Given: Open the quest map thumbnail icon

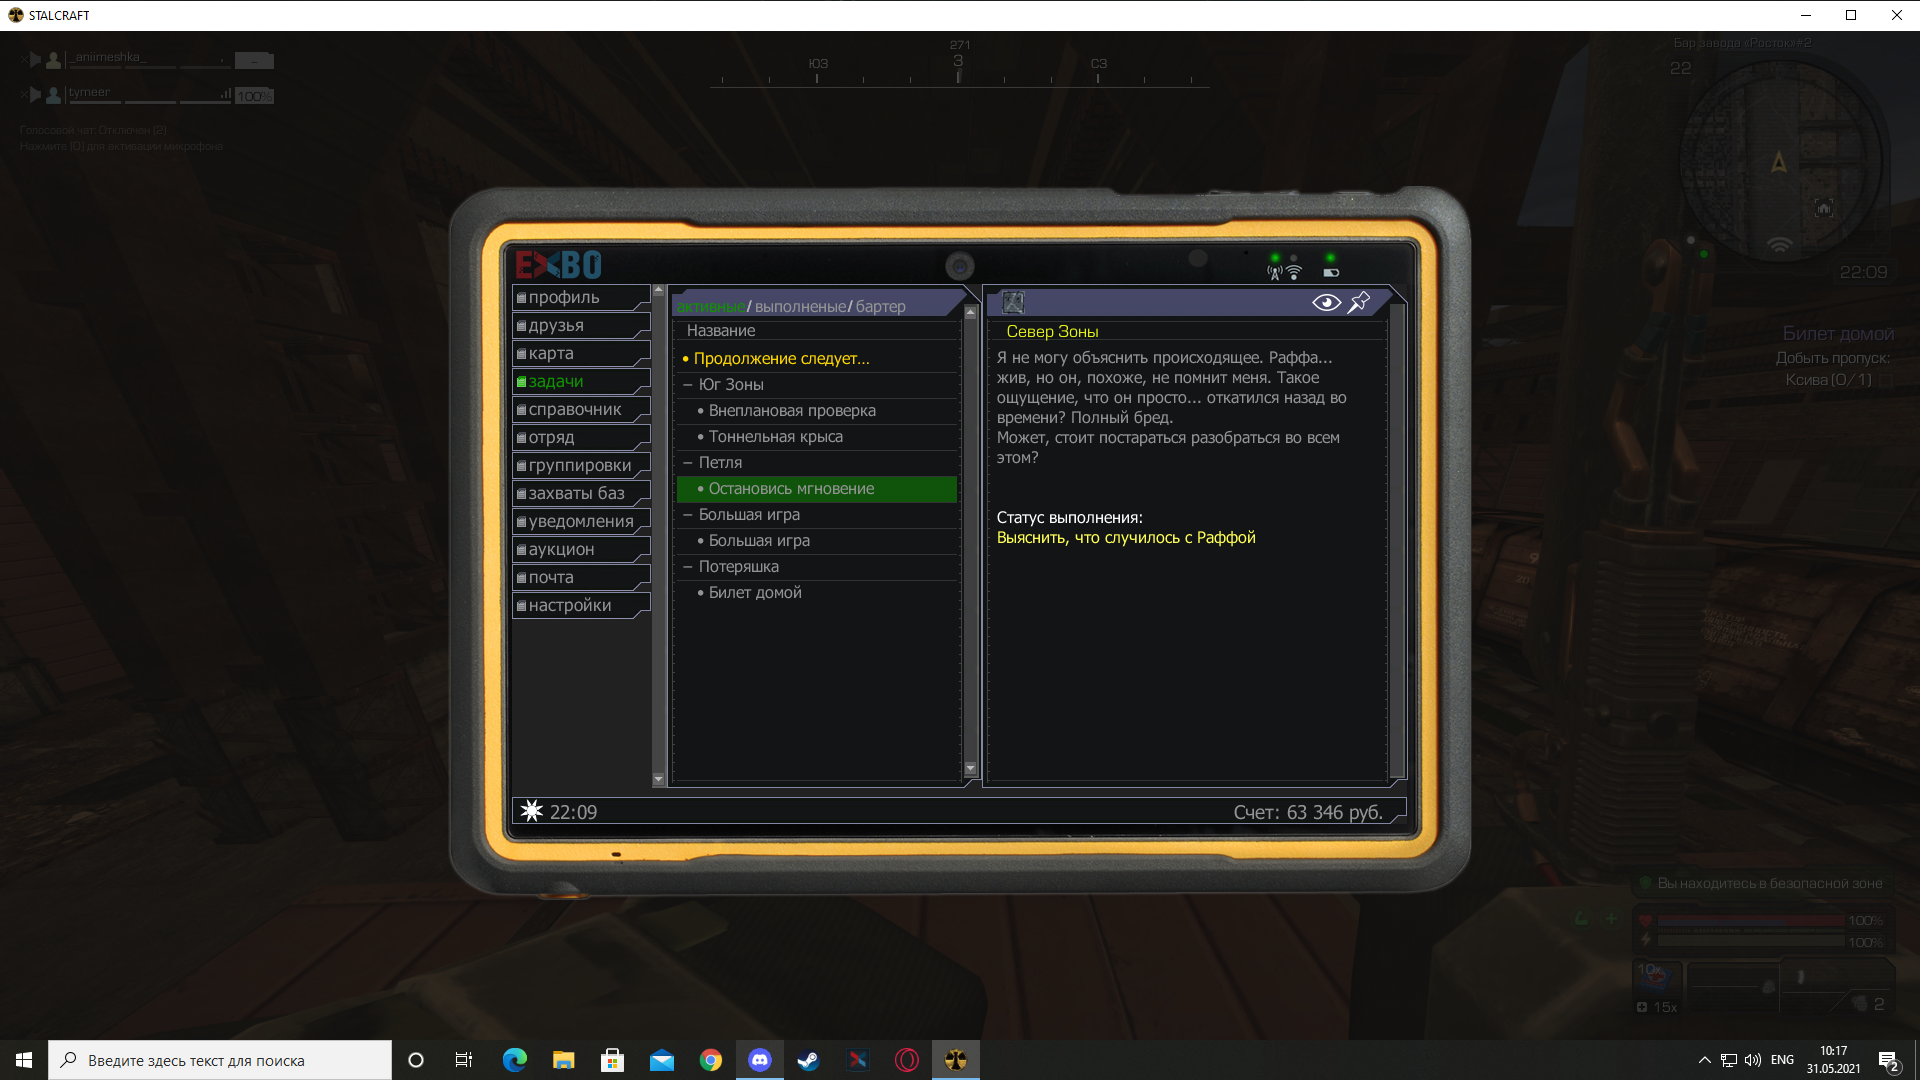Looking at the screenshot, I should pyautogui.click(x=1013, y=302).
